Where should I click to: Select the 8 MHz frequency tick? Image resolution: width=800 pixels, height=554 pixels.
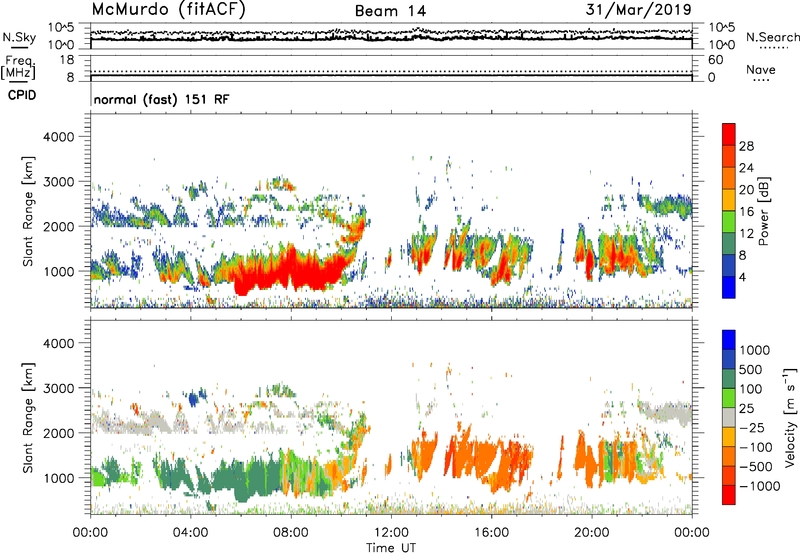click(70, 78)
